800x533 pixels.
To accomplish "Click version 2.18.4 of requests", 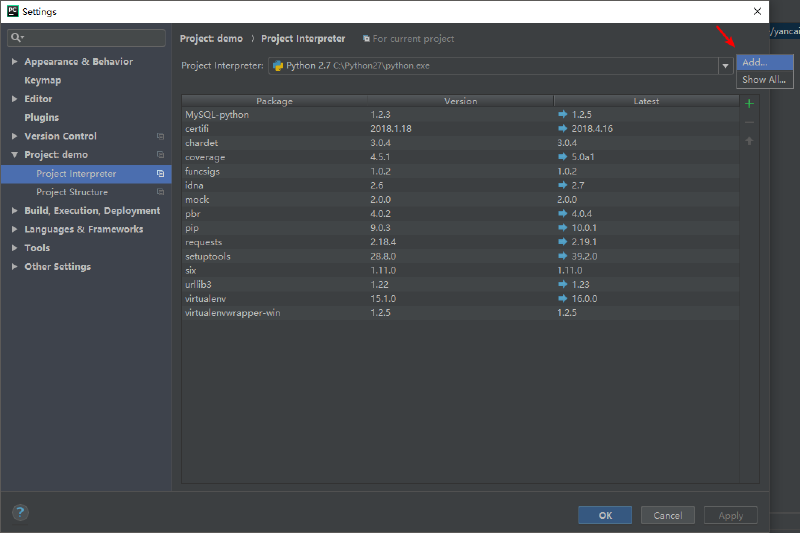I will pyautogui.click(x=383, y=242).
